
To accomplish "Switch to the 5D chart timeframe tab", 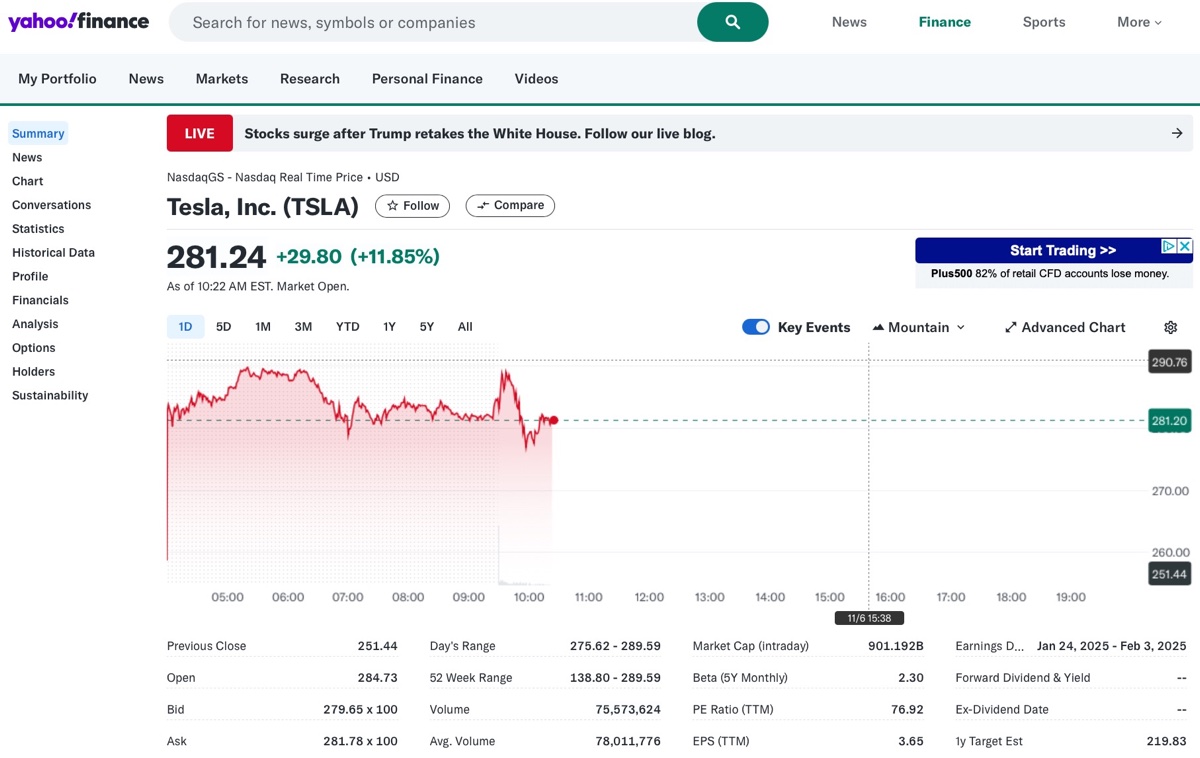I will (223, 326).
